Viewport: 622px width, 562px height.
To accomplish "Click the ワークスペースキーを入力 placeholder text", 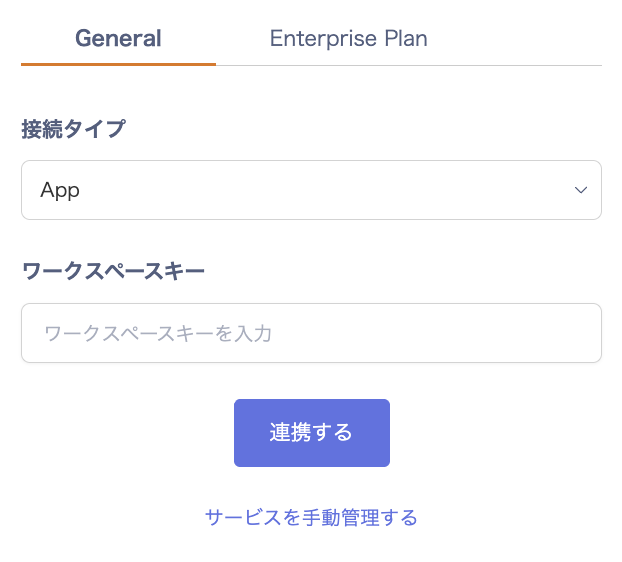I will click(158, 333).
